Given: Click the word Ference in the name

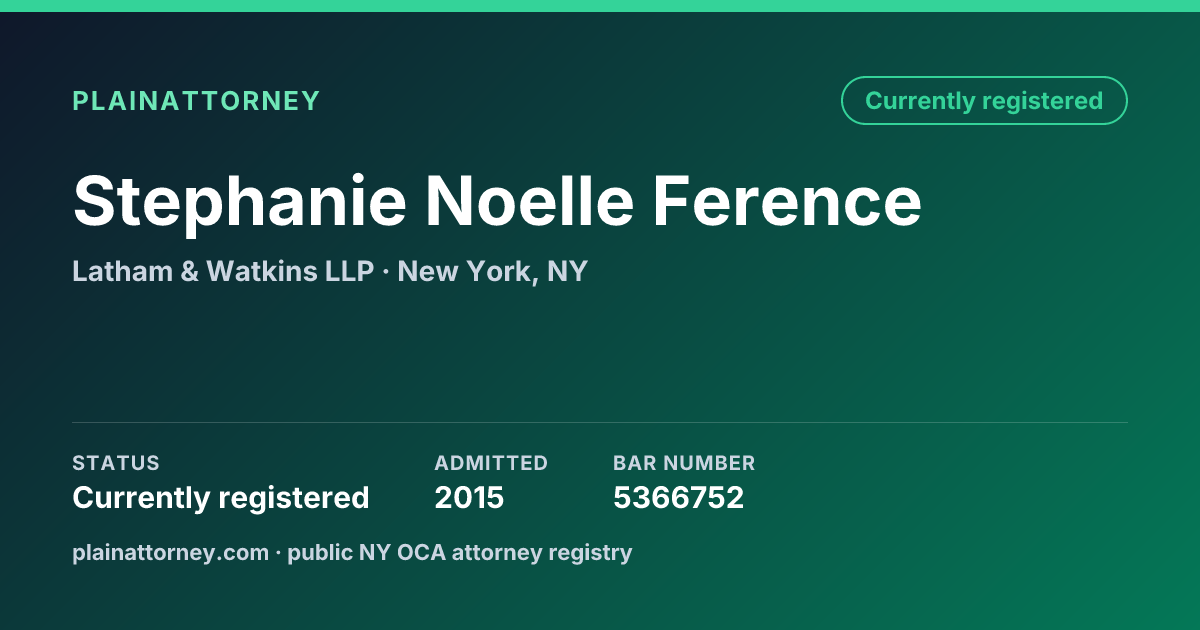Looking at the screenshot, I should [x=788, y=201].
